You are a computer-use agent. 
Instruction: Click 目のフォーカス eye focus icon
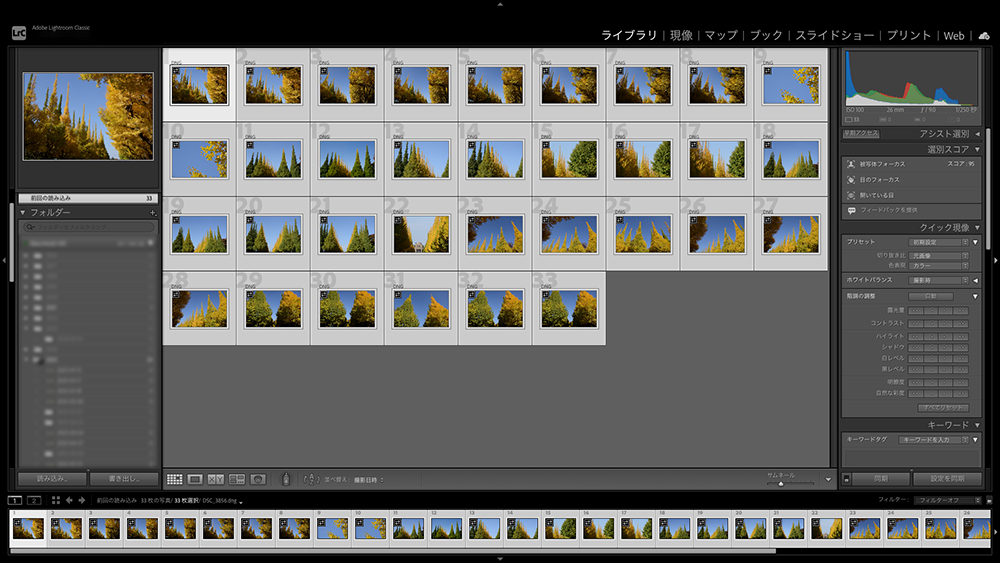click(851, 180)
